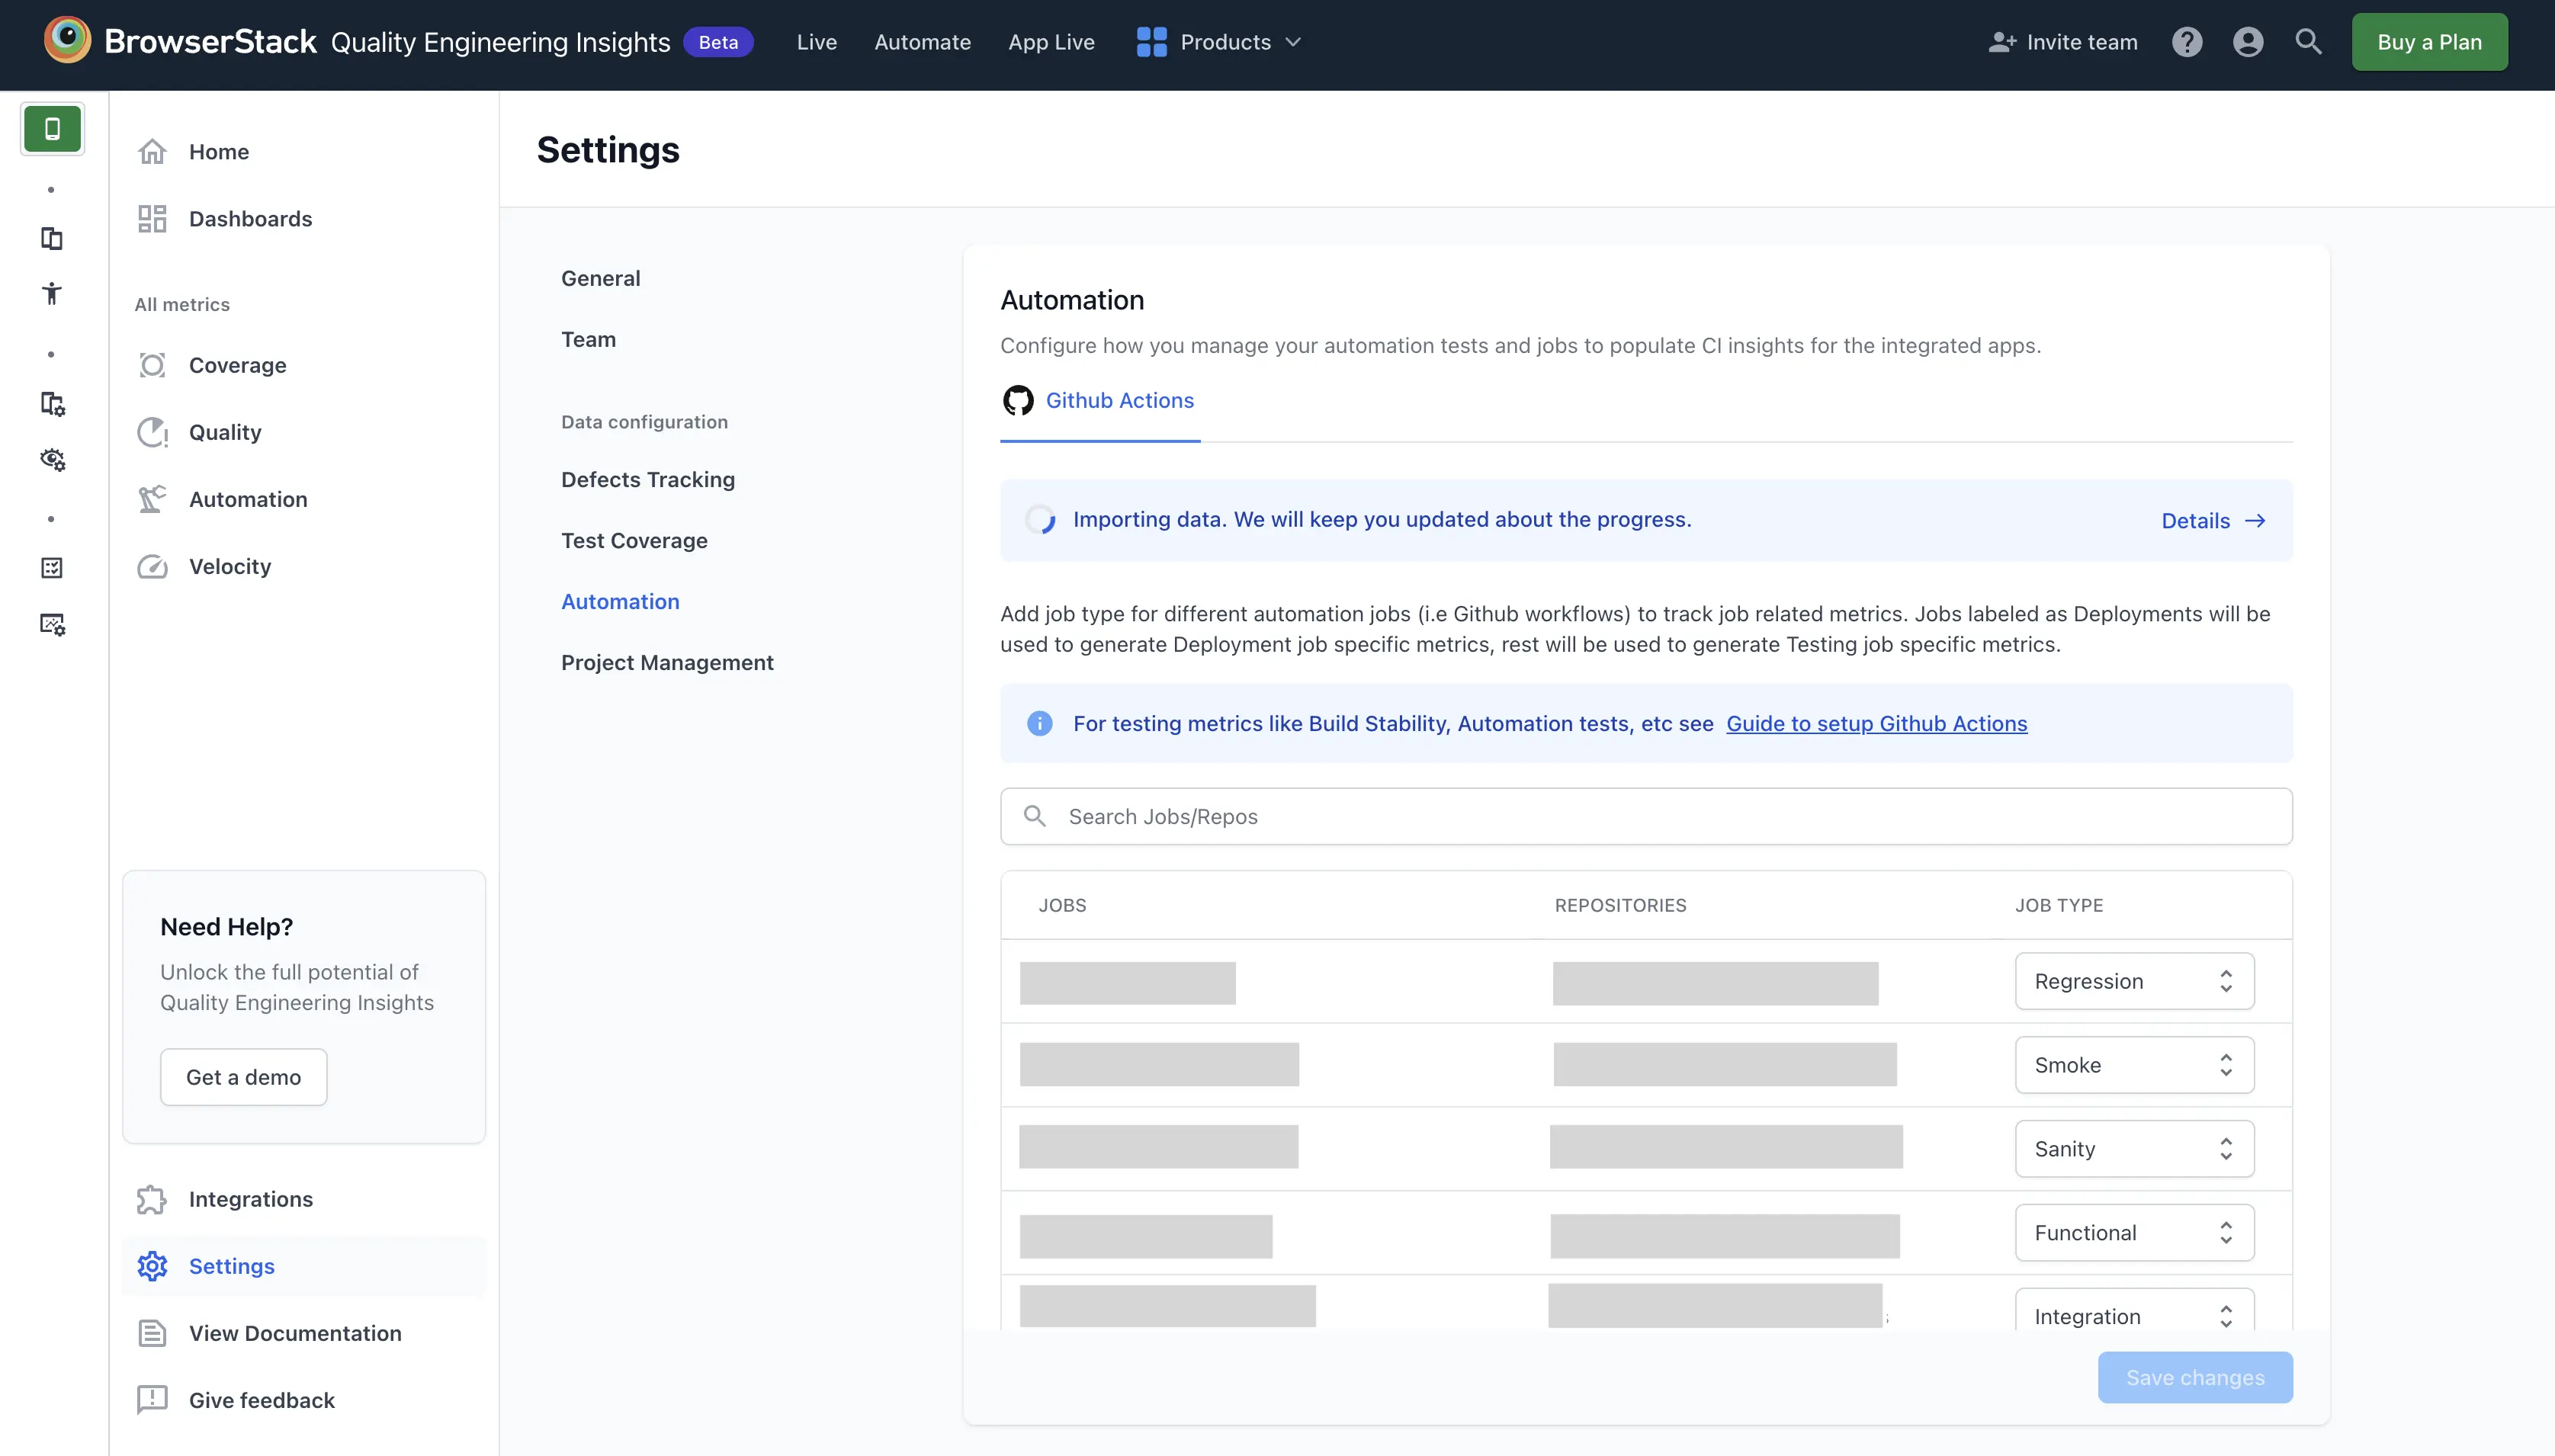This screenshot has height=1456, width=2555.
Task: Click the Buy a Plan button
Action: click(x=2429, y=42)
